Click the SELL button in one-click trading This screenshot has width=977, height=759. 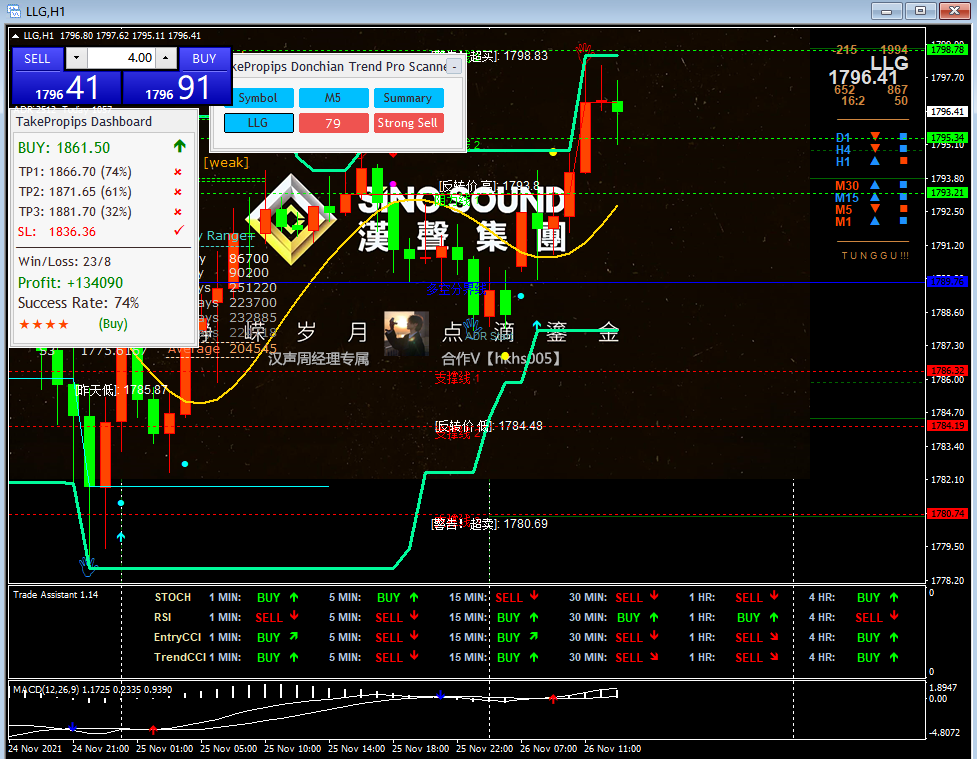coord(37,59)
